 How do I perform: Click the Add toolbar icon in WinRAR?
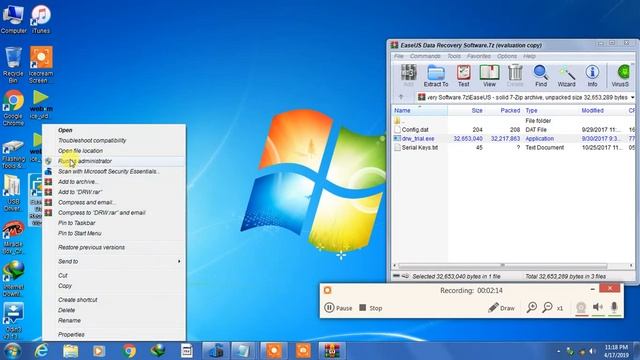tap(408, 76)
